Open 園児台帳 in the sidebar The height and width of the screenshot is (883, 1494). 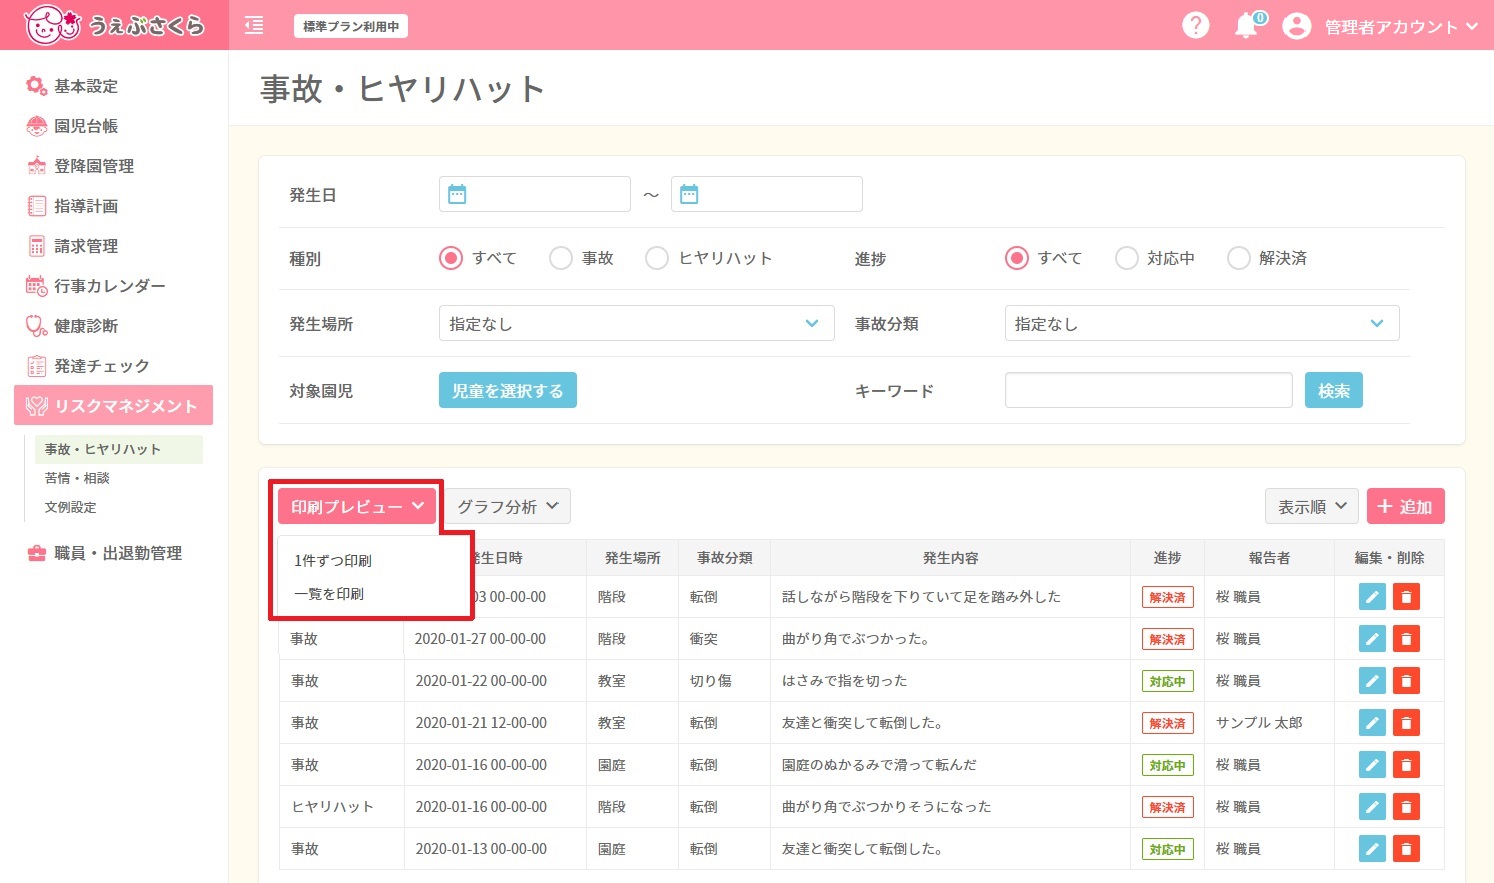86,126
